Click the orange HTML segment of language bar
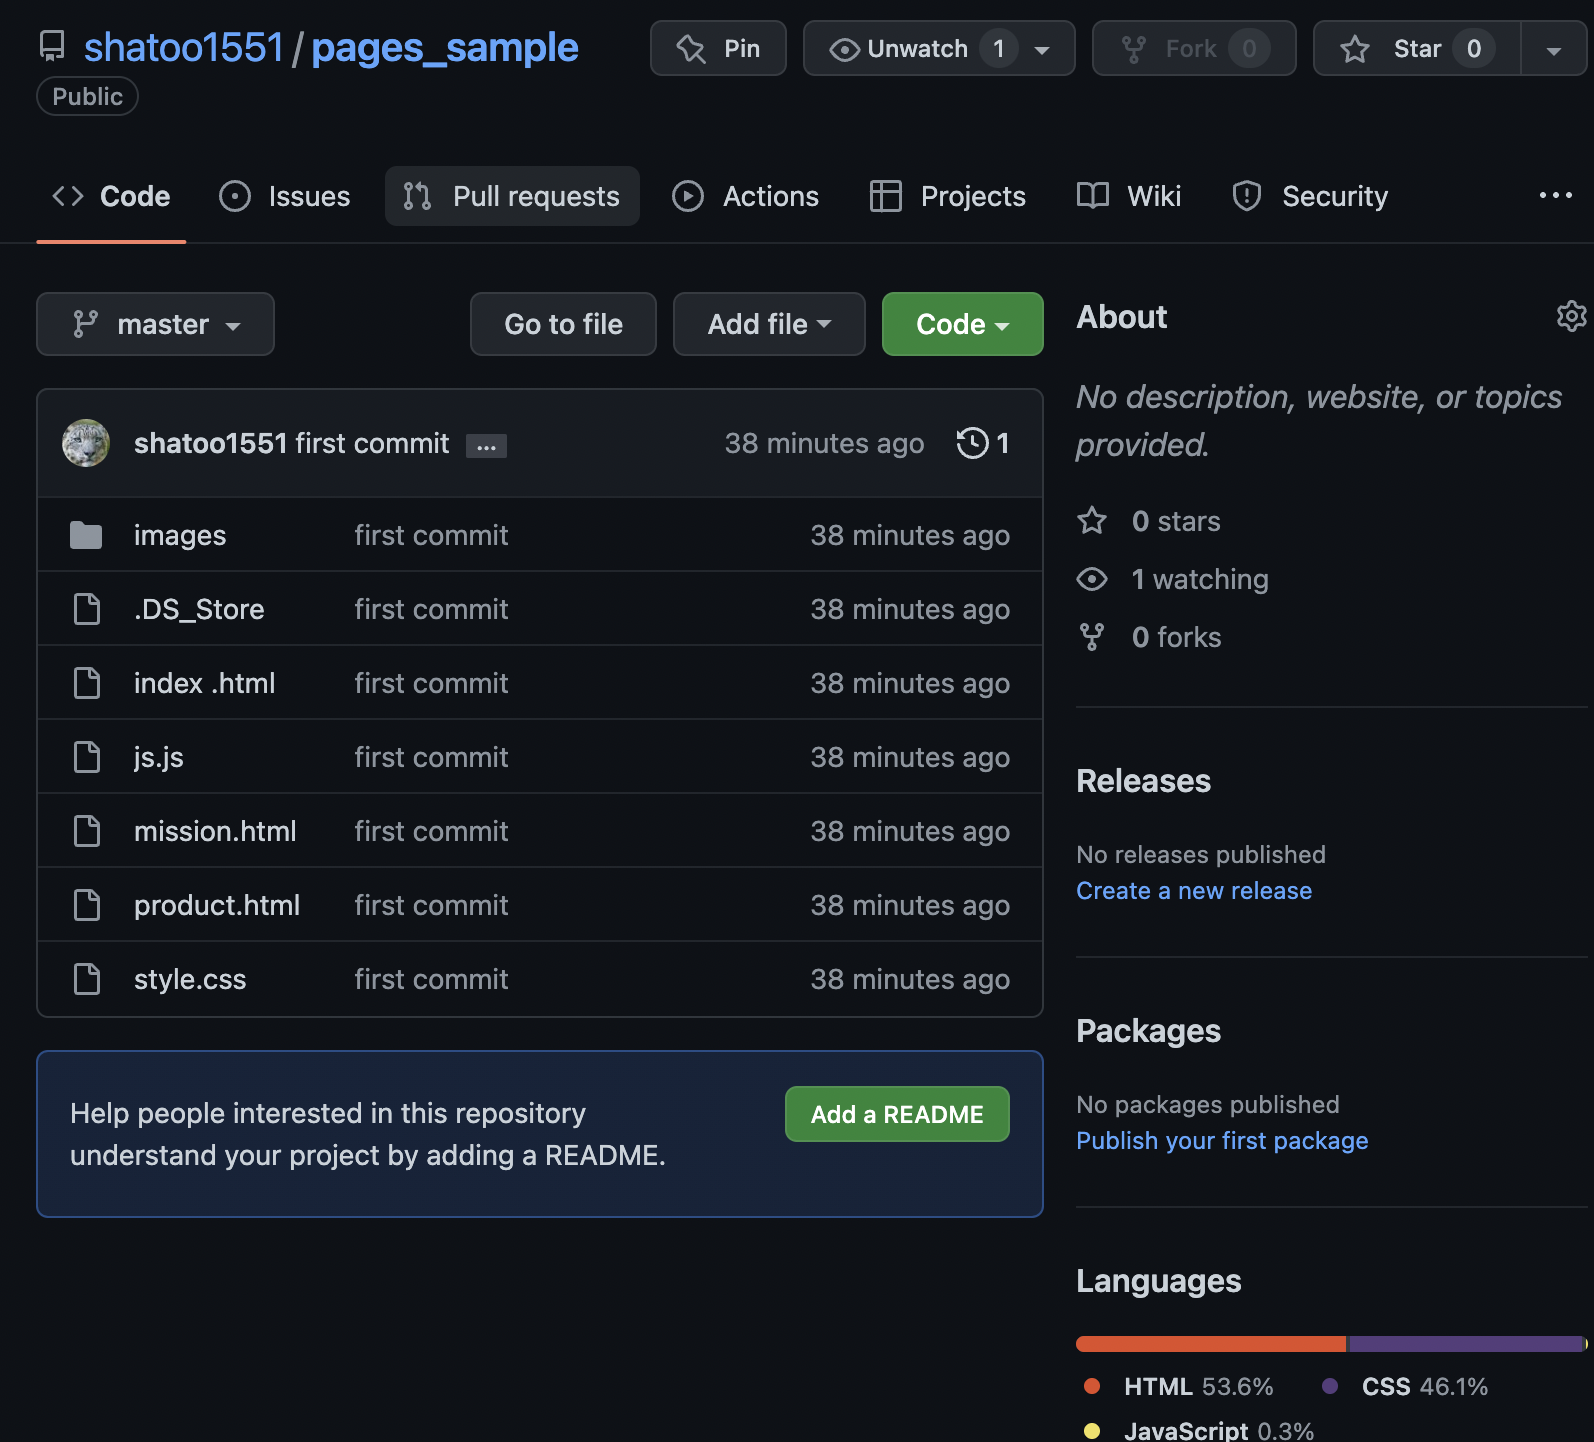1594x1442 pixels. pos(1211,1344)
